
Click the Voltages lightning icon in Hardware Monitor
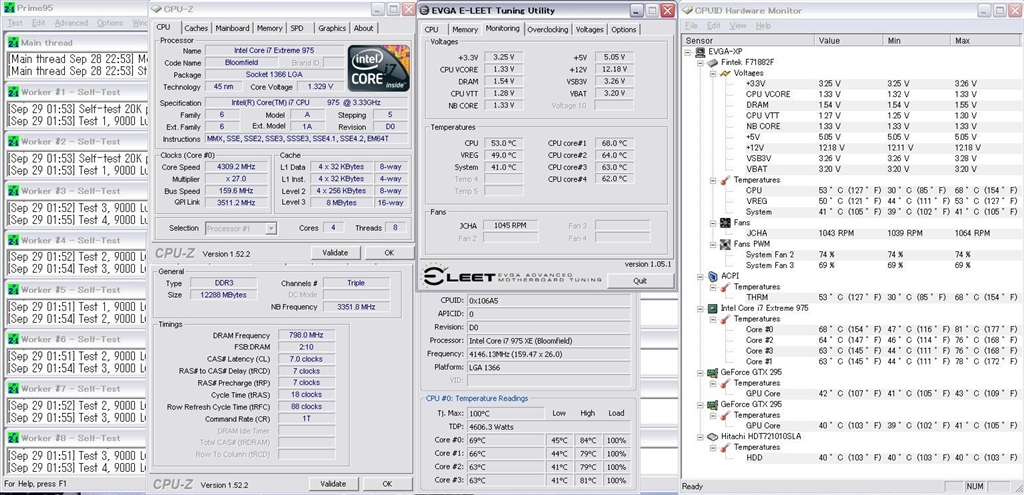pos(723,74)
